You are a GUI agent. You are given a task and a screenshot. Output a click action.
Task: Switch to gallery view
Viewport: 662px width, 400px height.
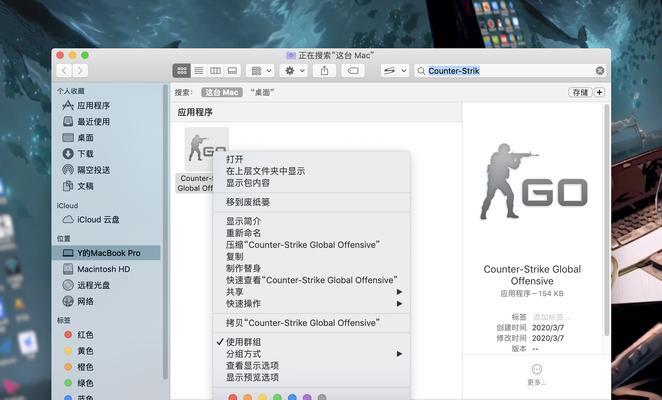tap(232, 71)
